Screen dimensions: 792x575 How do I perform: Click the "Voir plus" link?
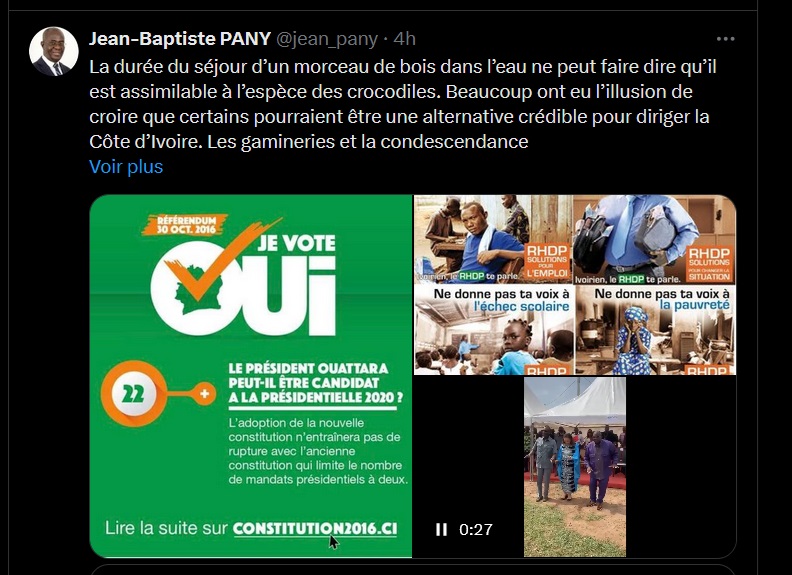pyautogui.click(x=126, y=167)
